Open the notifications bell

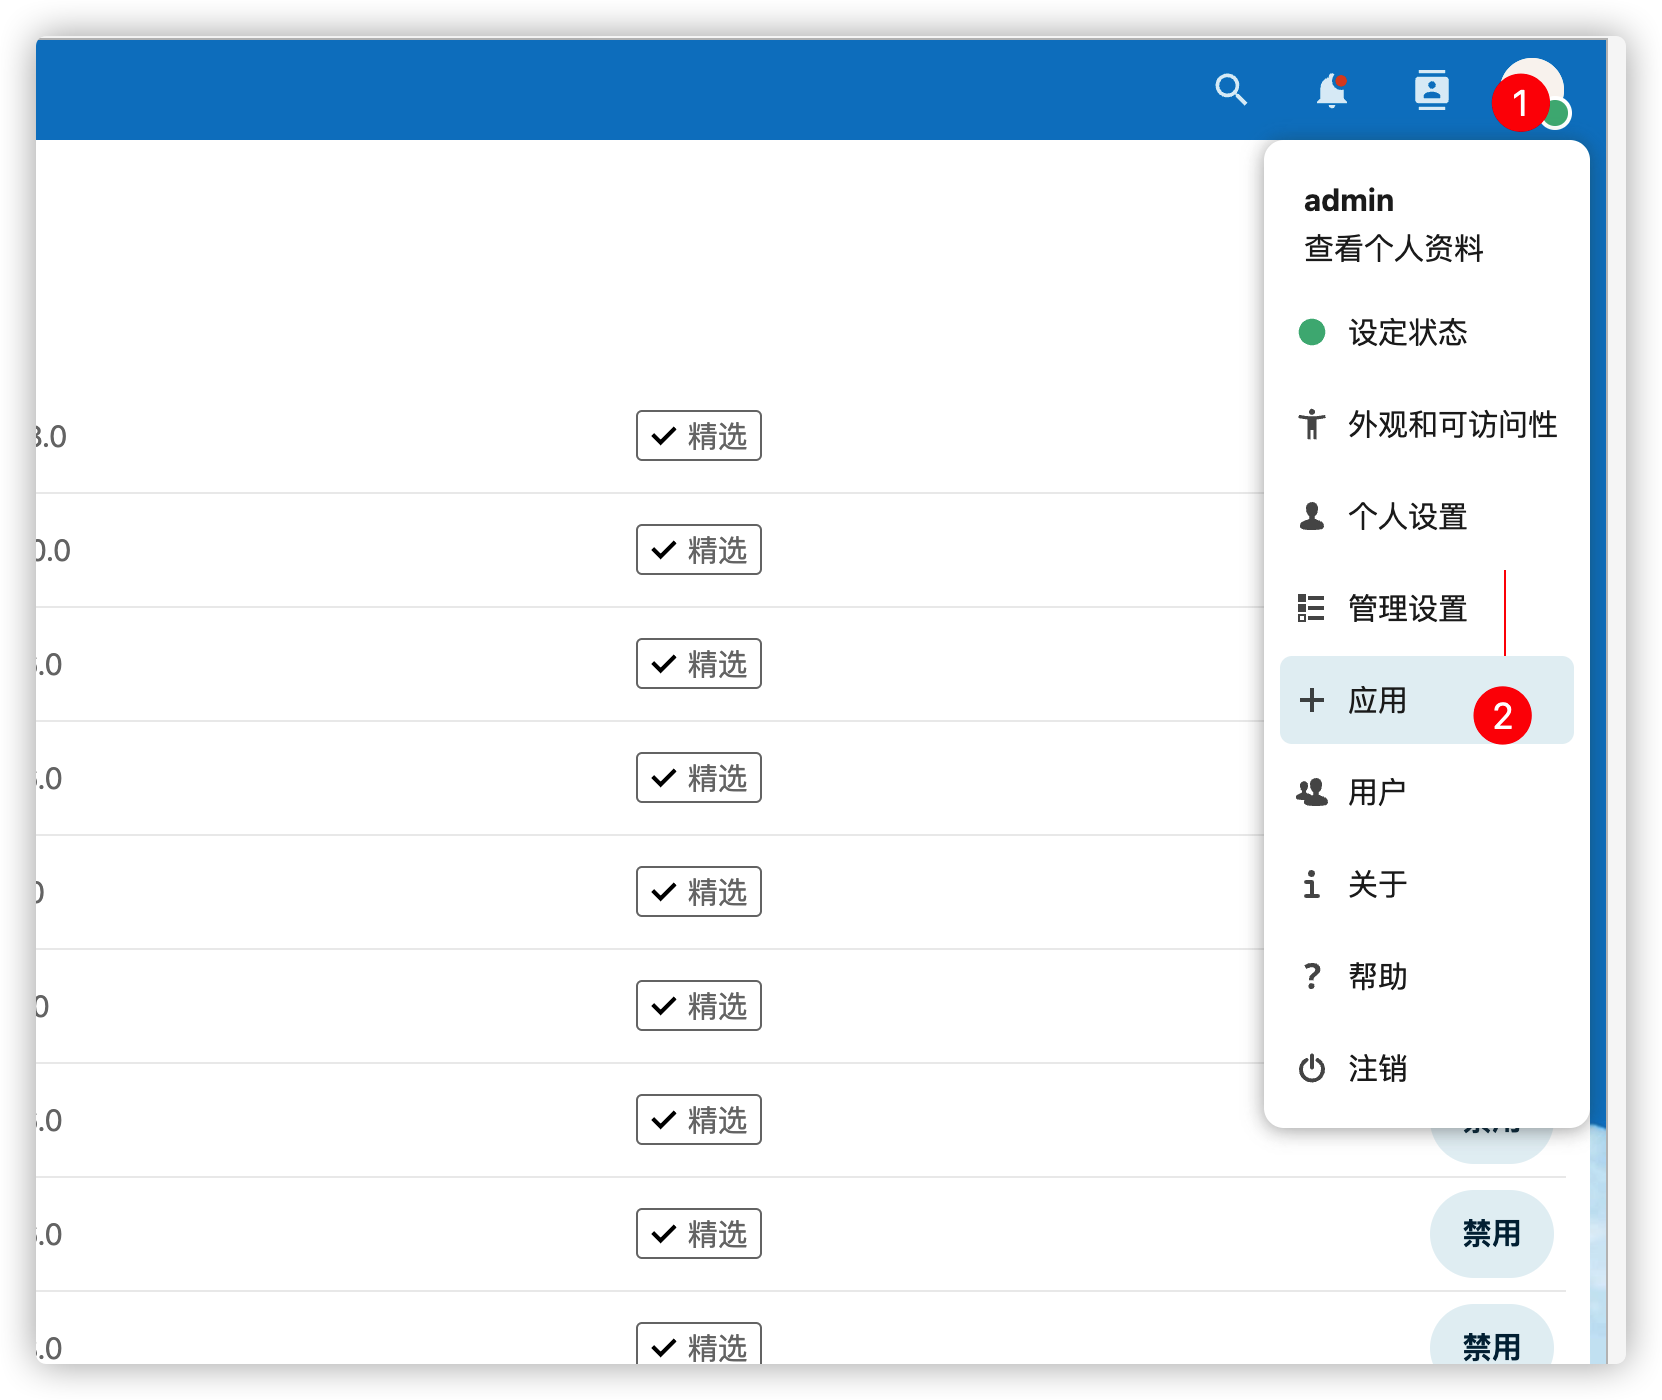(x=1331, y=90)
